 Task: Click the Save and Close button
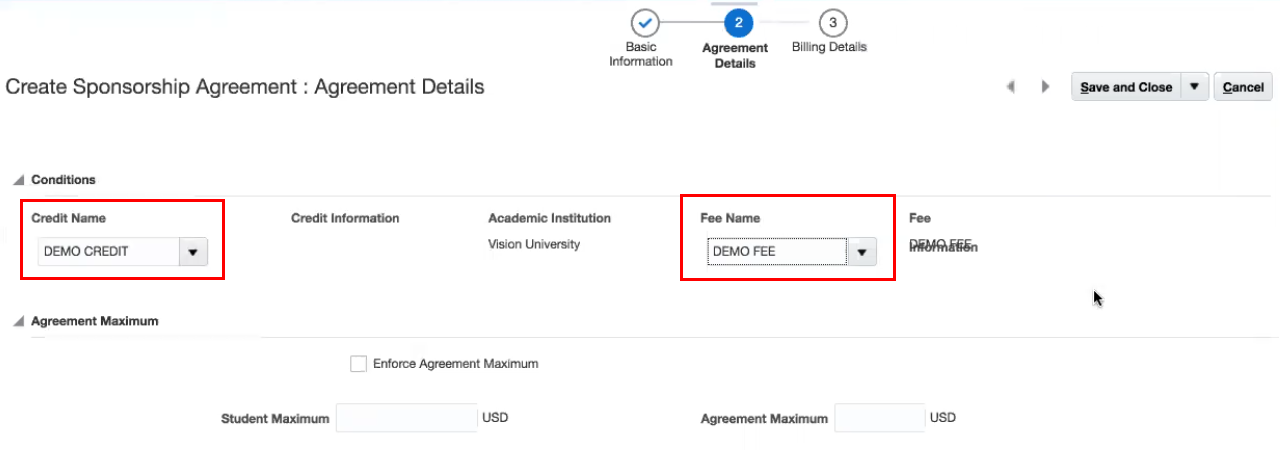click(1126, 87)
